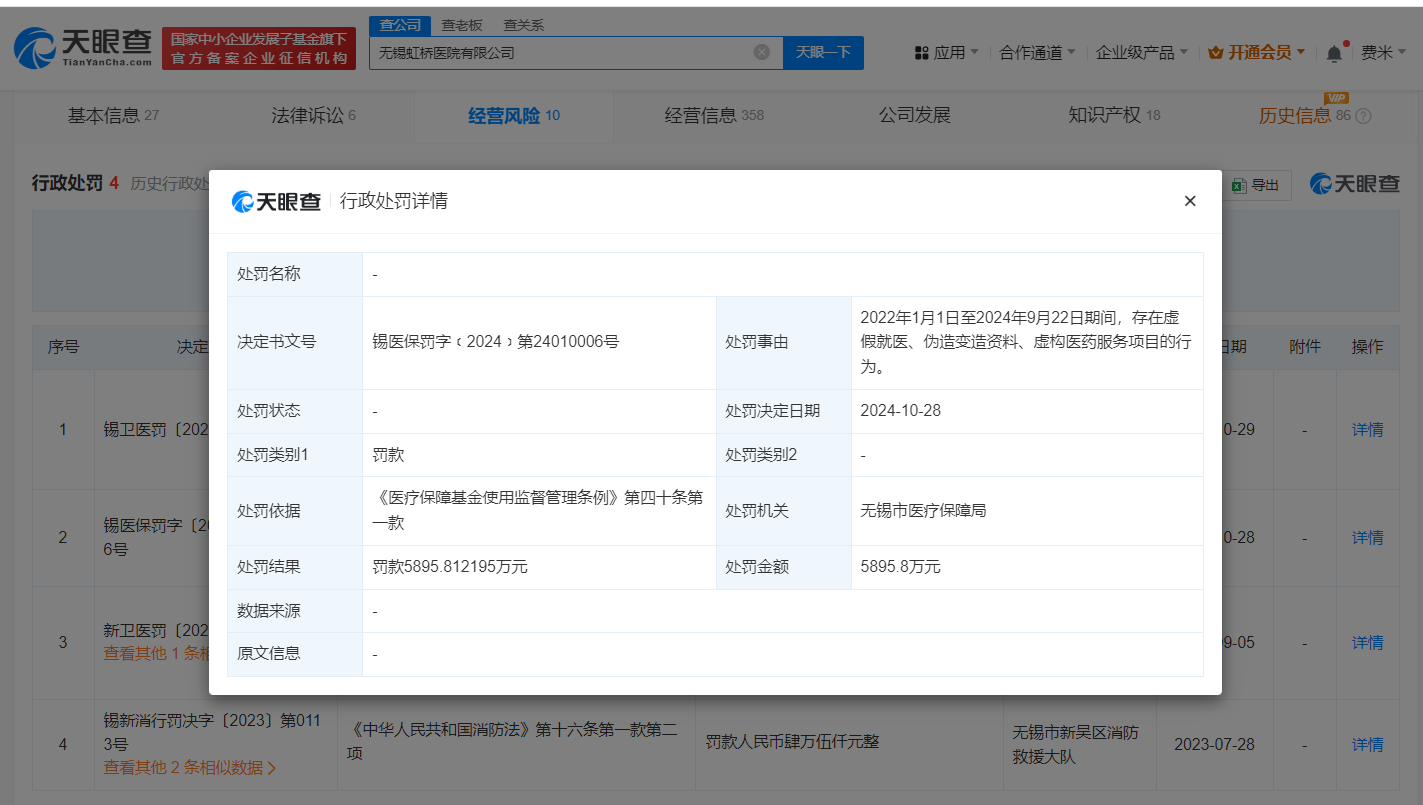1423x805 pixels.
Task: Open the 公司发展 tab
Action: click(914, 115)
